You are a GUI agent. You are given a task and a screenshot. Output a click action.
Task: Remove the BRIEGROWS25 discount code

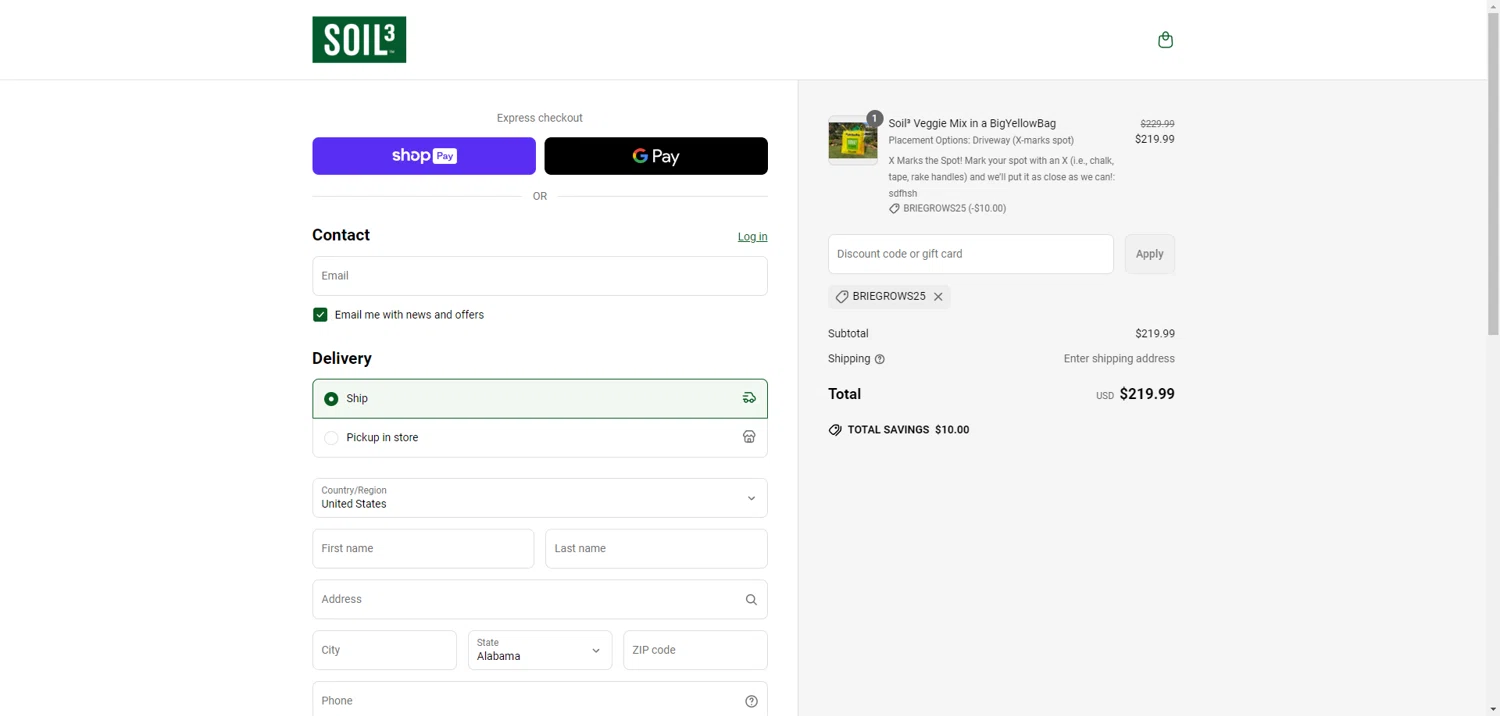pos(938,297)
